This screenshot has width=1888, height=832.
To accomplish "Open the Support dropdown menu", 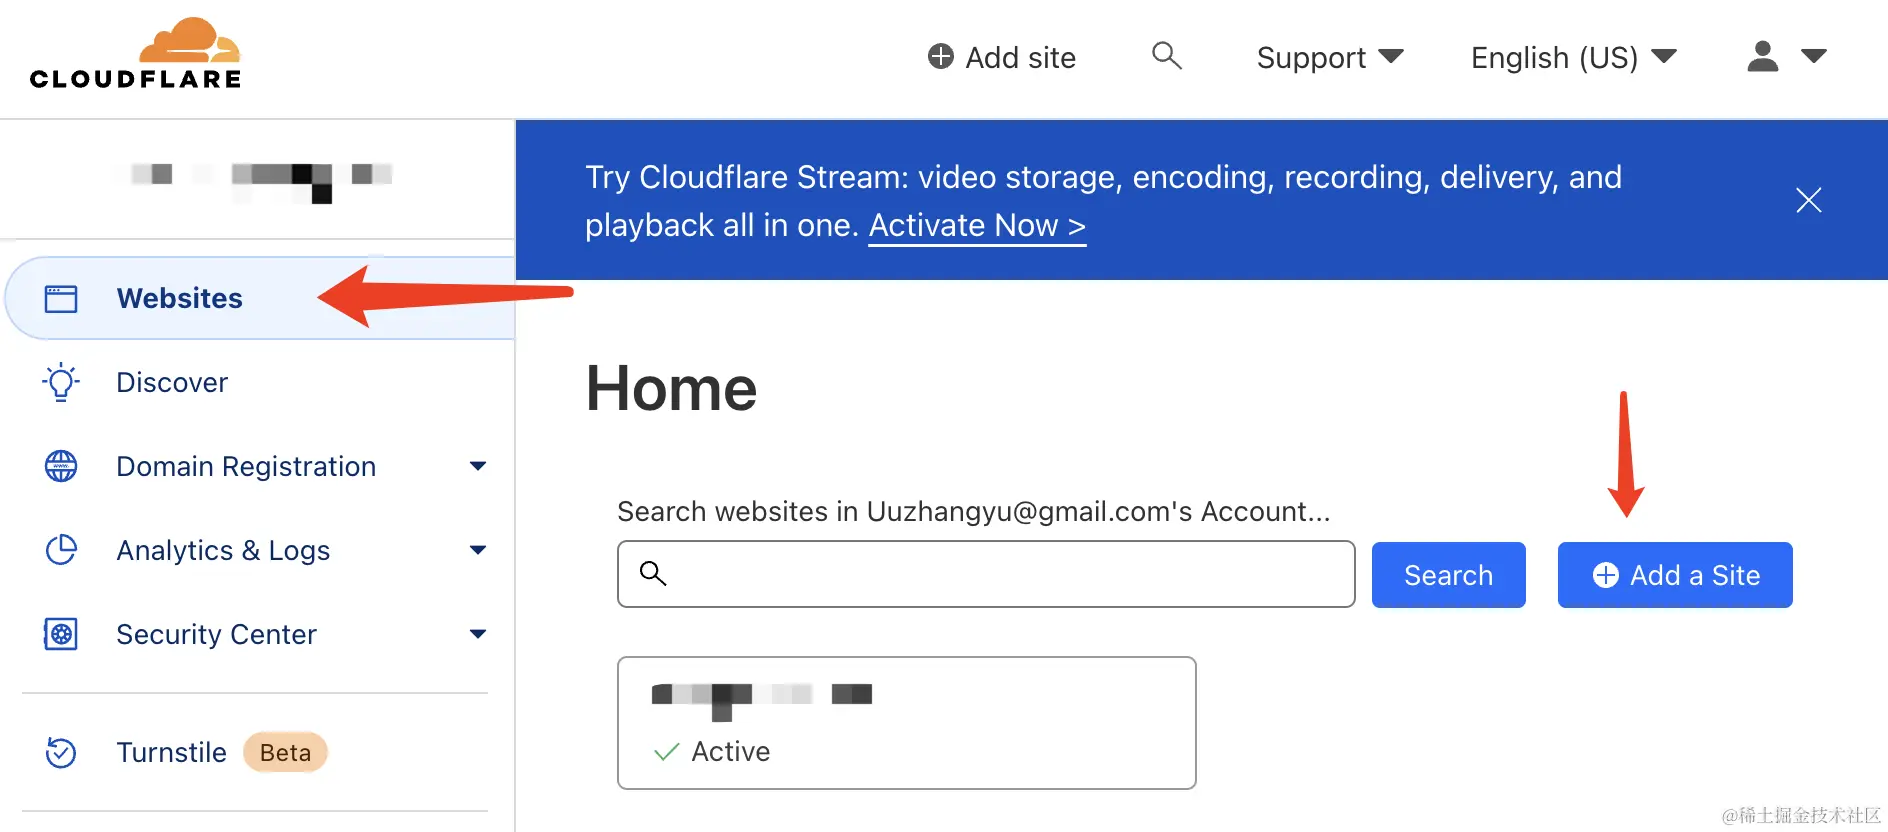I will click(1329, 58).
